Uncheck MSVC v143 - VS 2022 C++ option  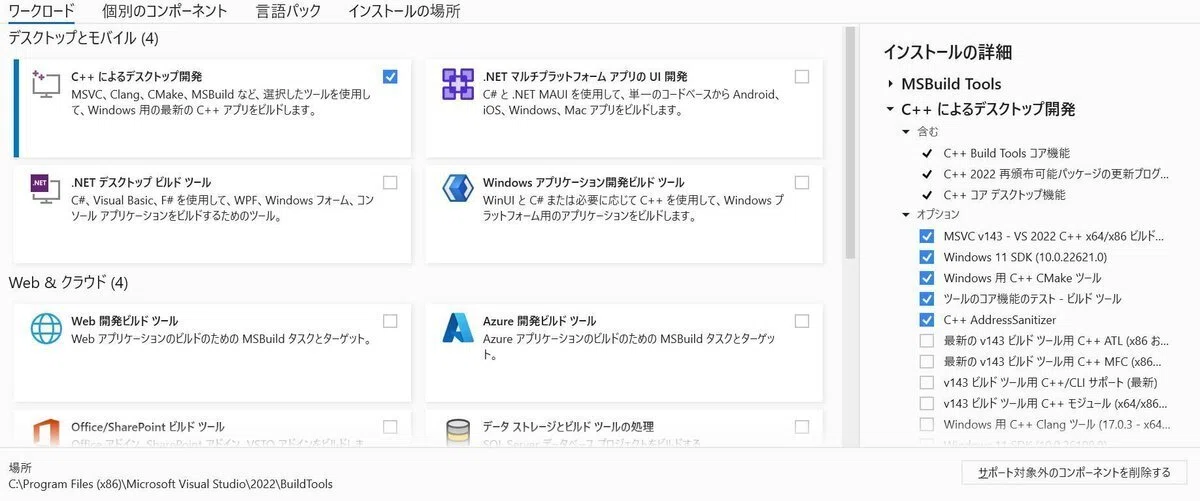tap(926, 236)
